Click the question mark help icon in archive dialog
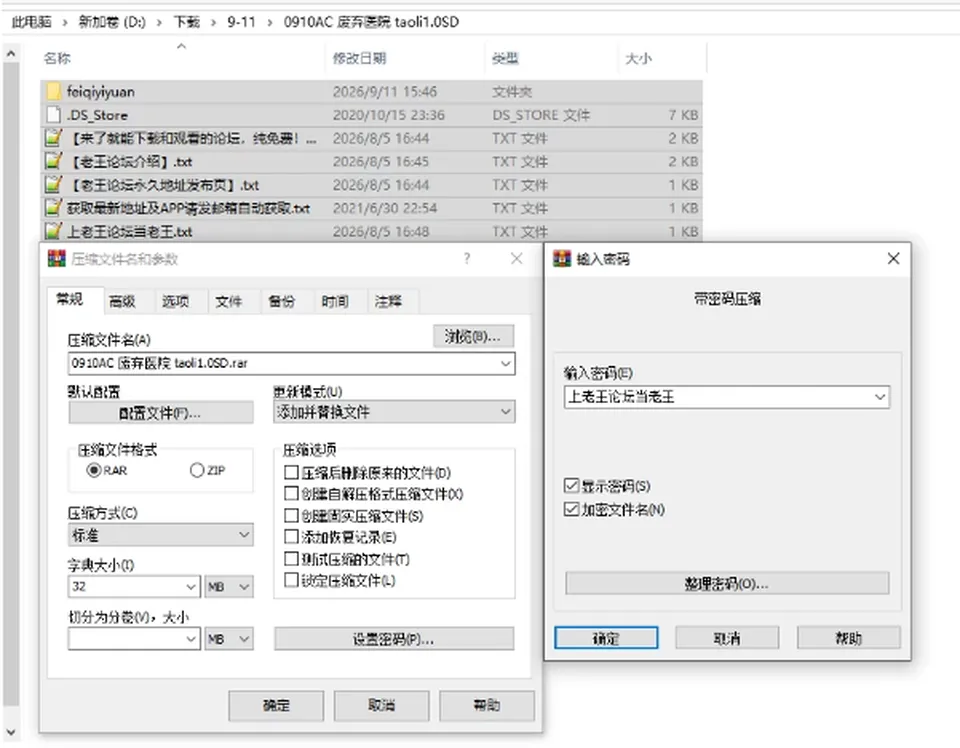This screenshot has width=960, height=748. tap(467, 258)
